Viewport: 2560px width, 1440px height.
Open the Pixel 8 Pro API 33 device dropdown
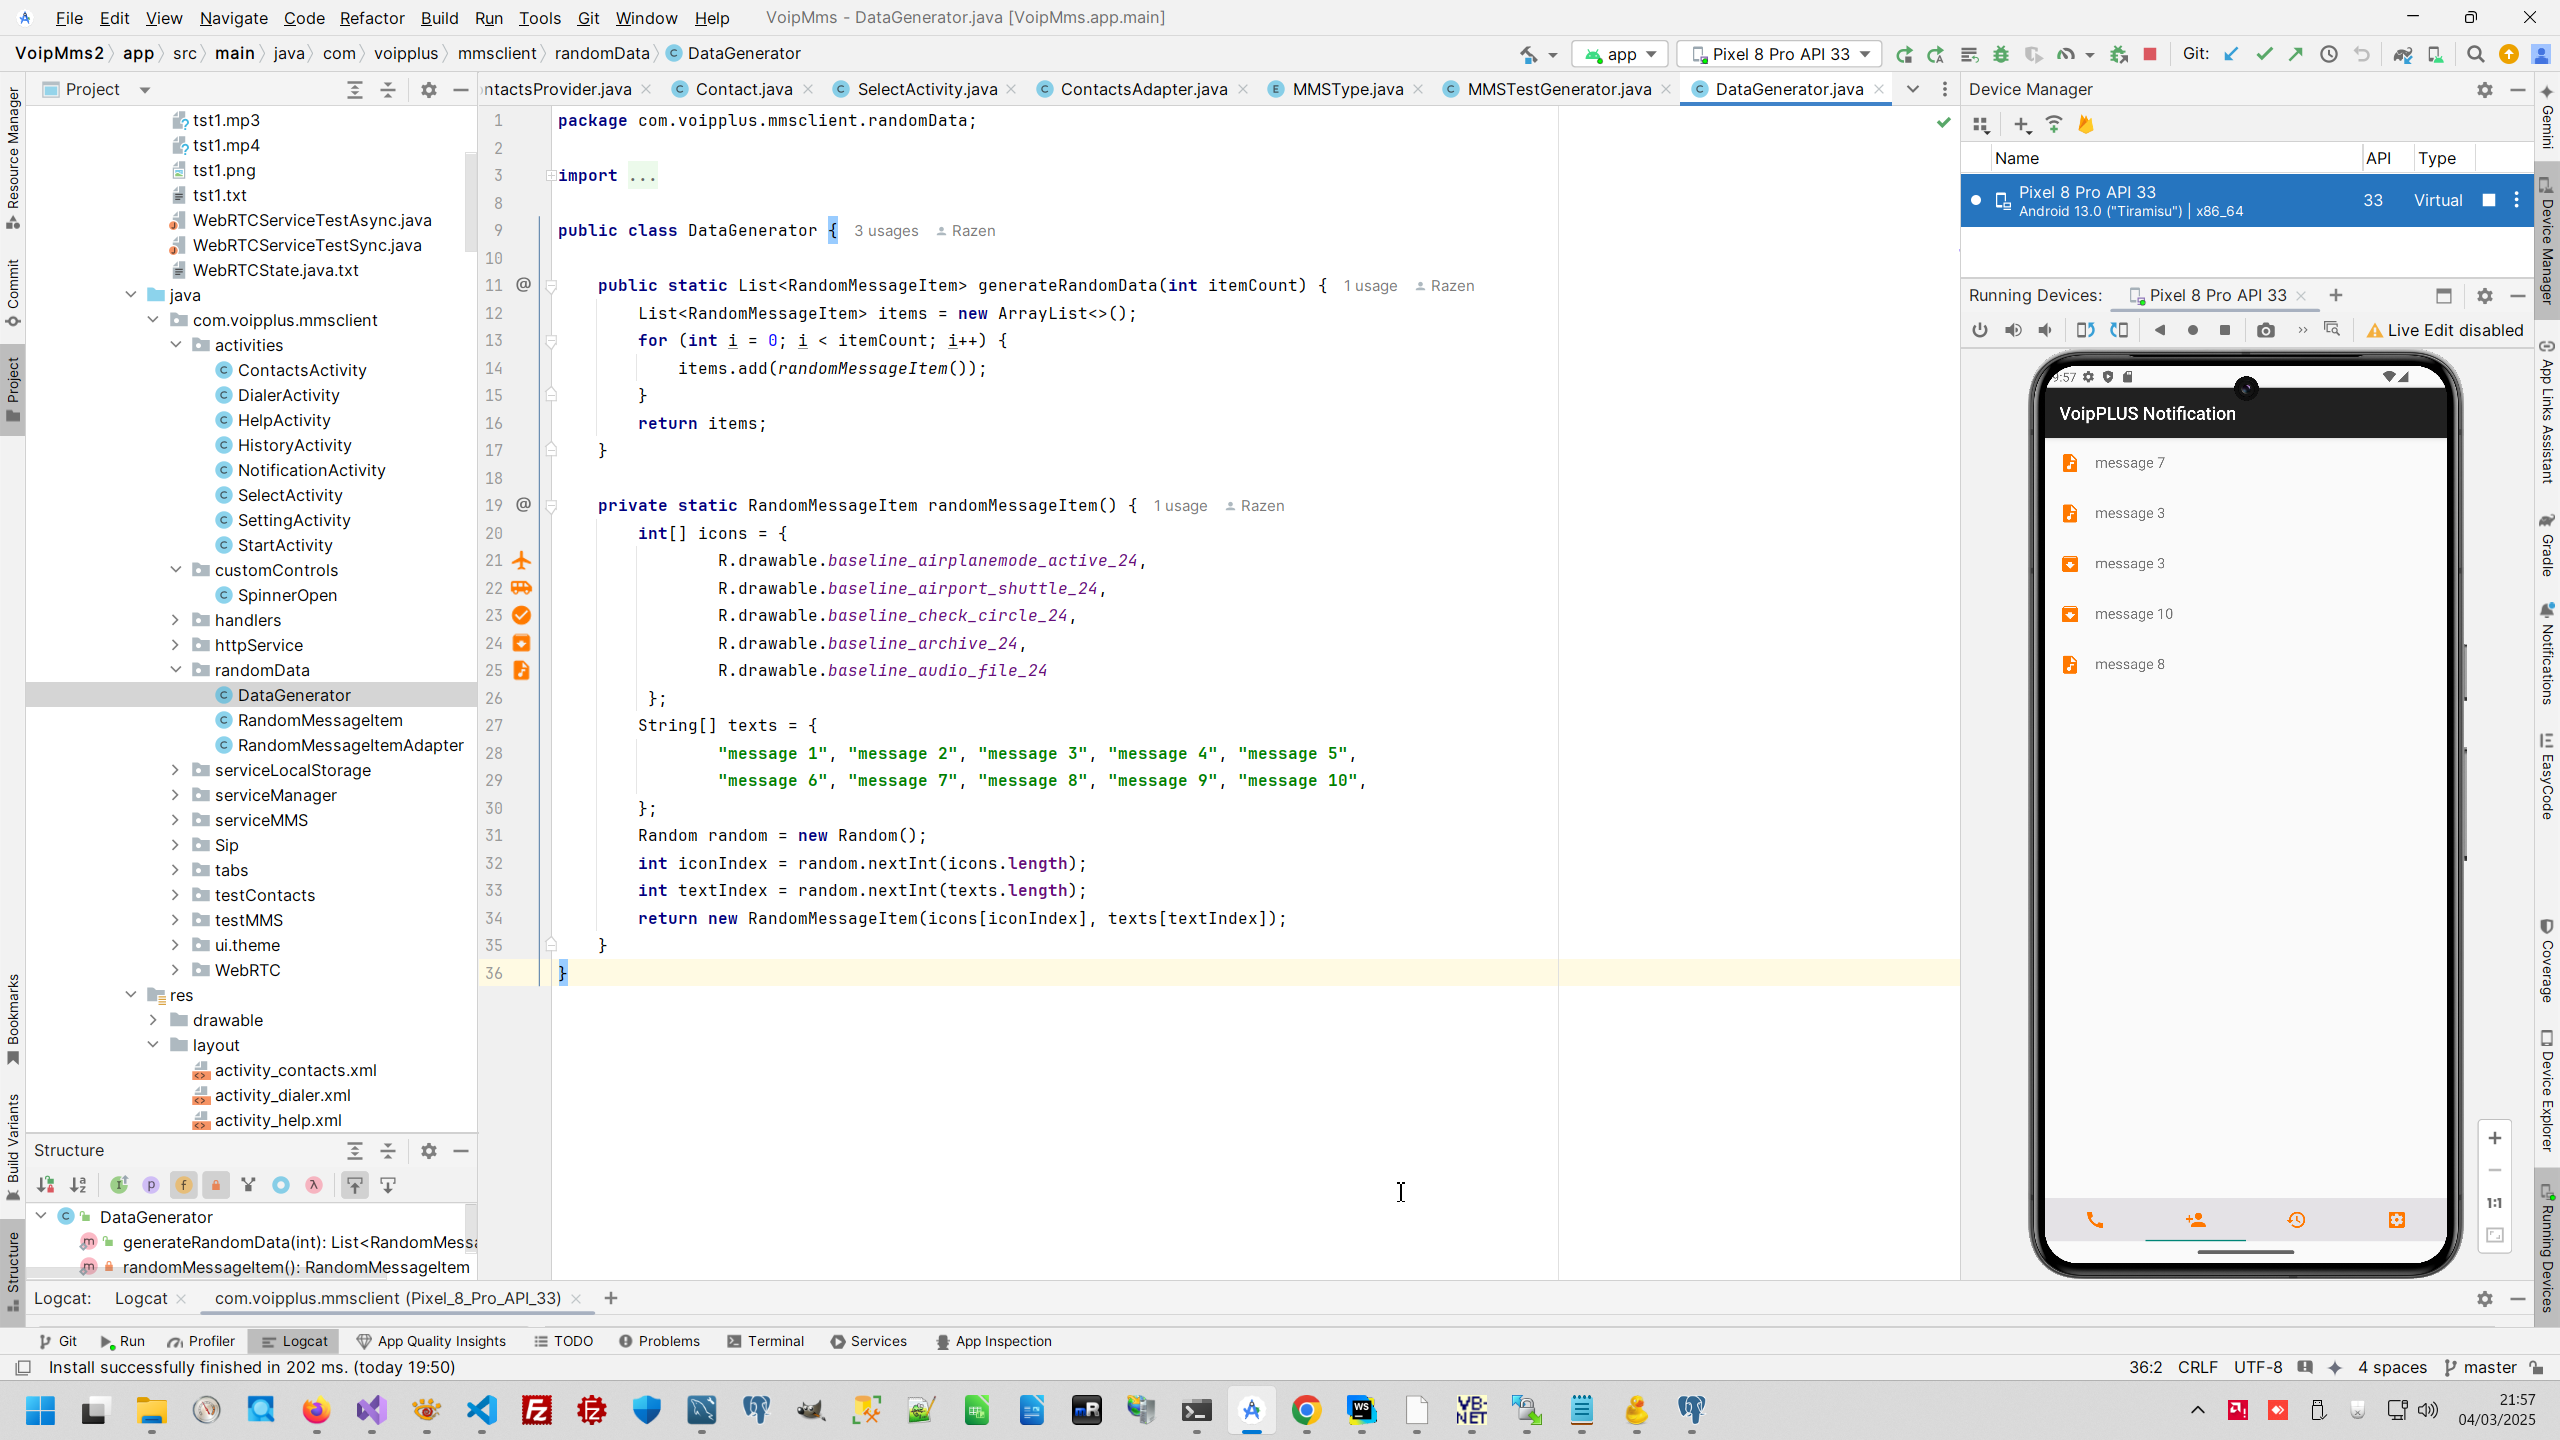[1780, 54]
